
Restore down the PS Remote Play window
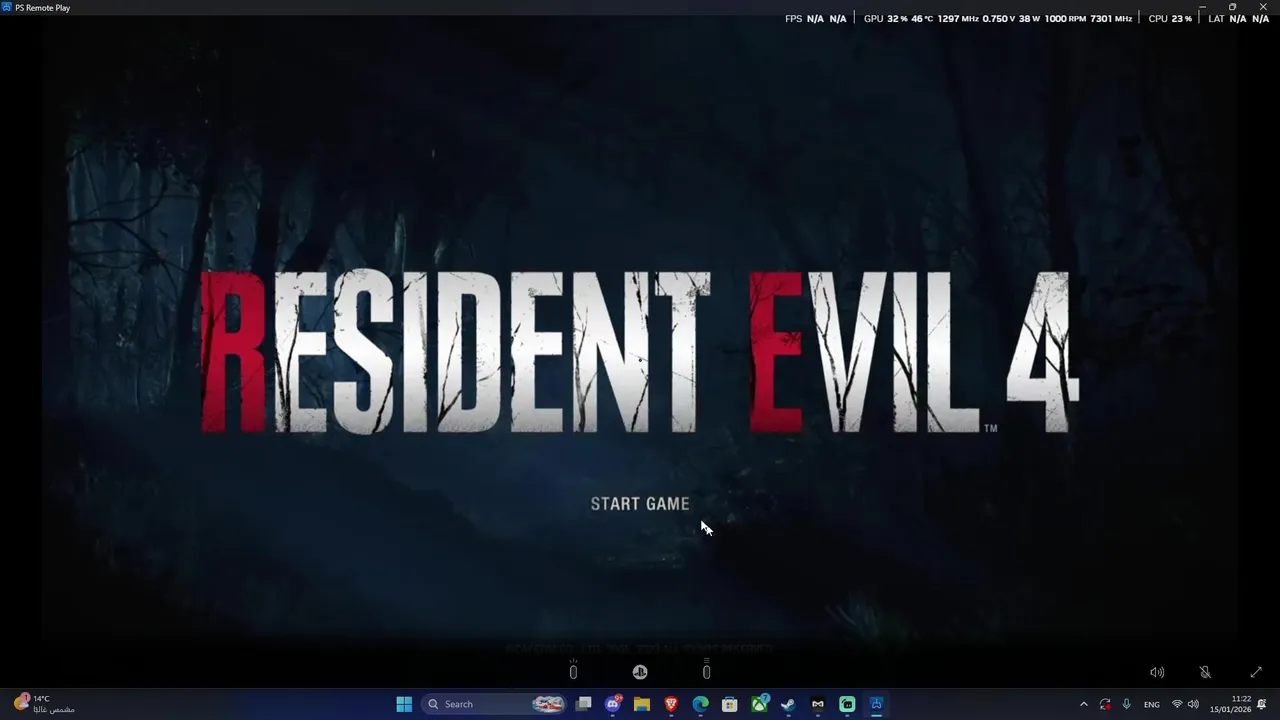(x=1232, y=7)
